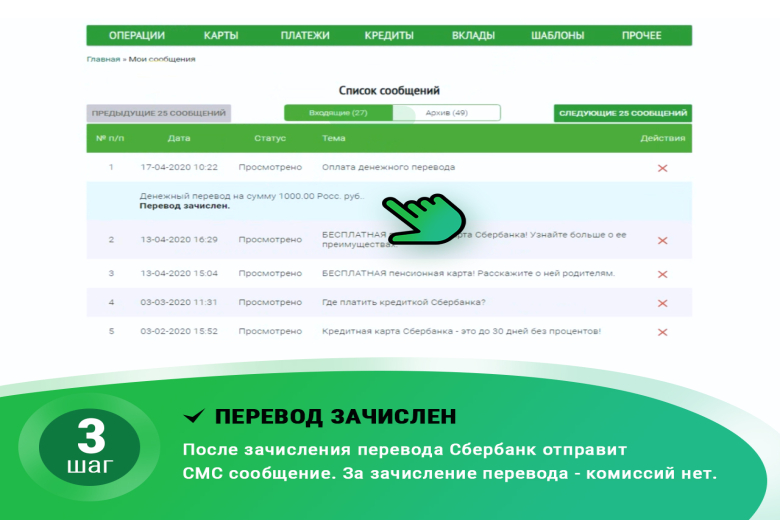Viewport: 780px width, 520px height.
Task: Select the ВКЛАДЫ menu item
Action: 473,36
